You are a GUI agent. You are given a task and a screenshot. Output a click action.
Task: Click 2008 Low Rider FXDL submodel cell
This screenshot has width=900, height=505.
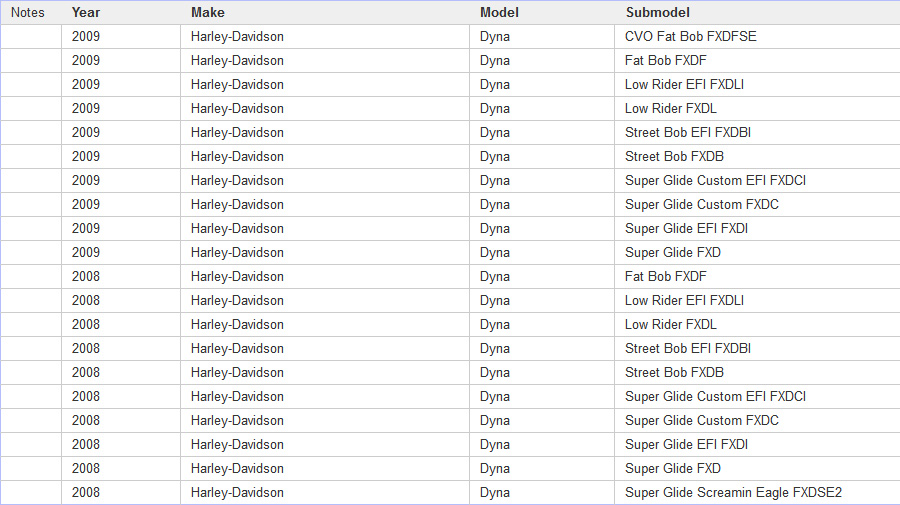point(671,324)
